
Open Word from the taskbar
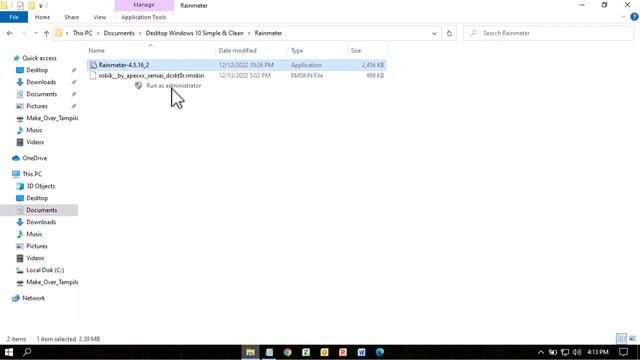(361, 352)
